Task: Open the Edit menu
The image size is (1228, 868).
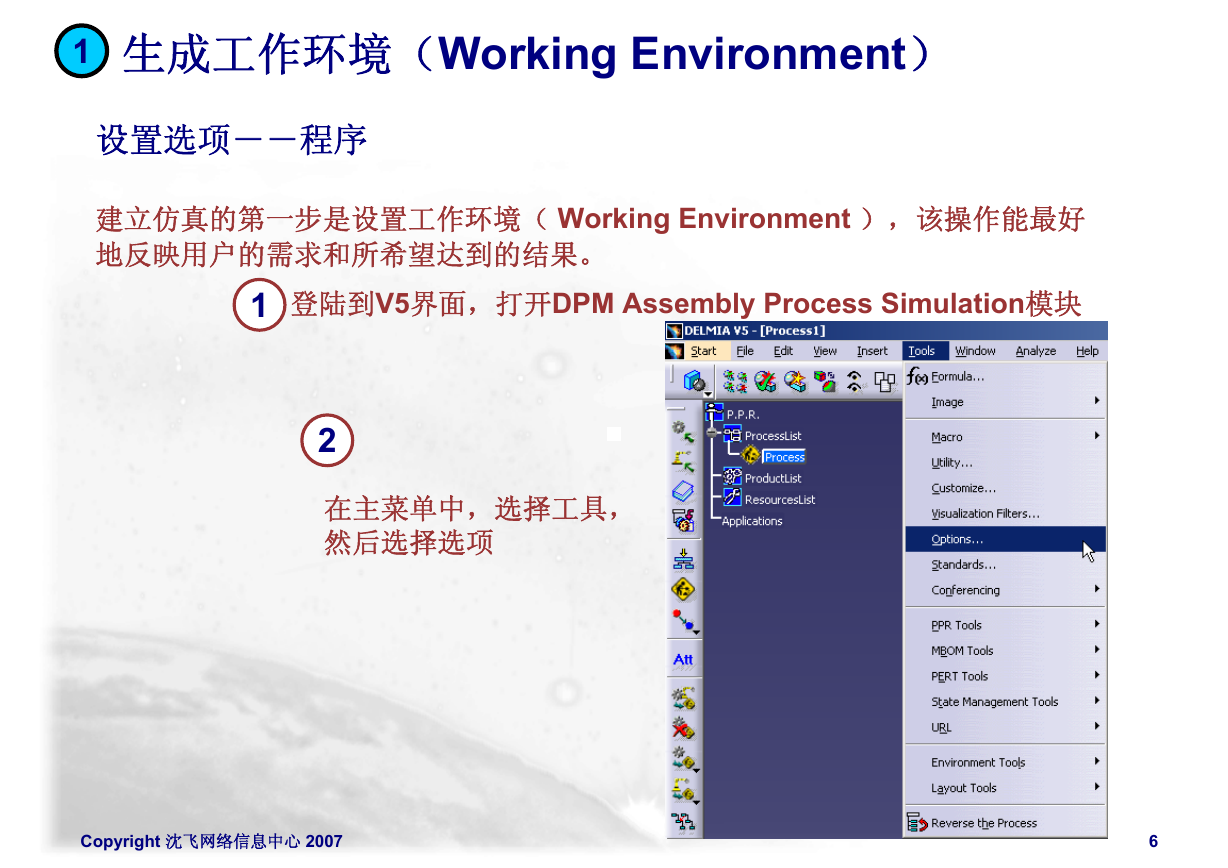Action: click(x=783, y=351)
